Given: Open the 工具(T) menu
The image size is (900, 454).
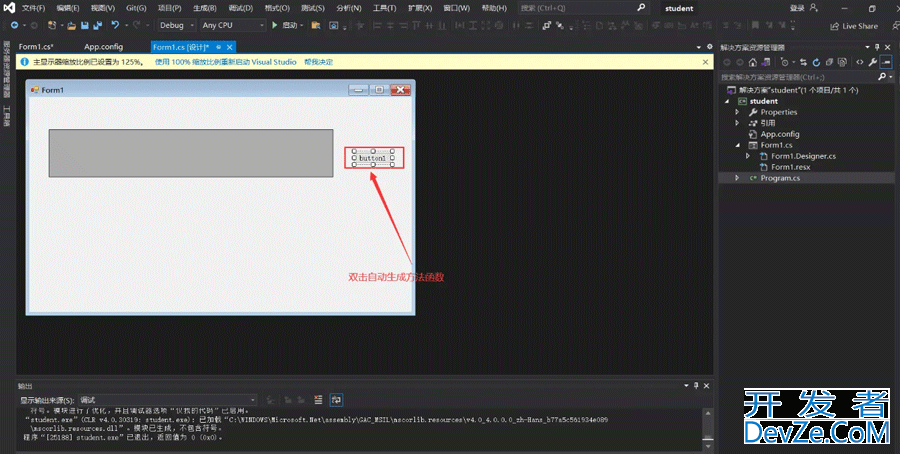Looking at the screenshot, I should (x=384, y=8).
